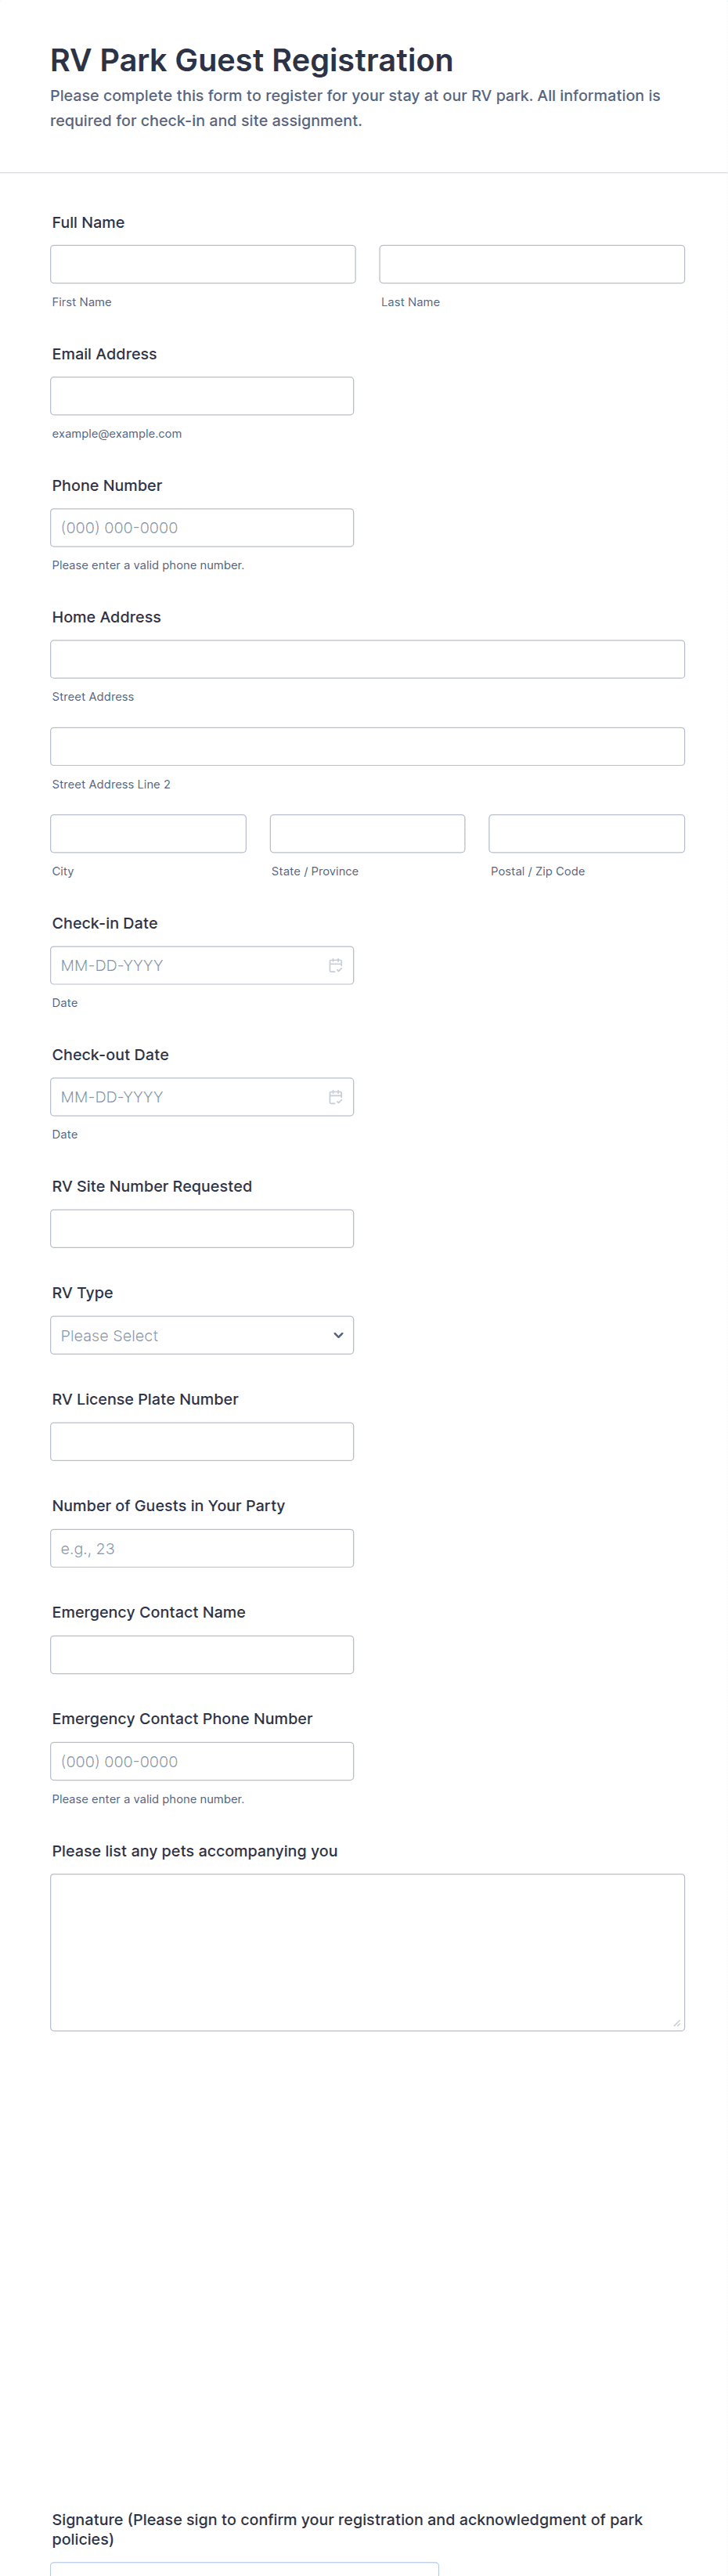Open the Check-in Date calendar icon
Image resolution: width=728 pixels, height=2576 pixels.
click(x=336, y=965)
